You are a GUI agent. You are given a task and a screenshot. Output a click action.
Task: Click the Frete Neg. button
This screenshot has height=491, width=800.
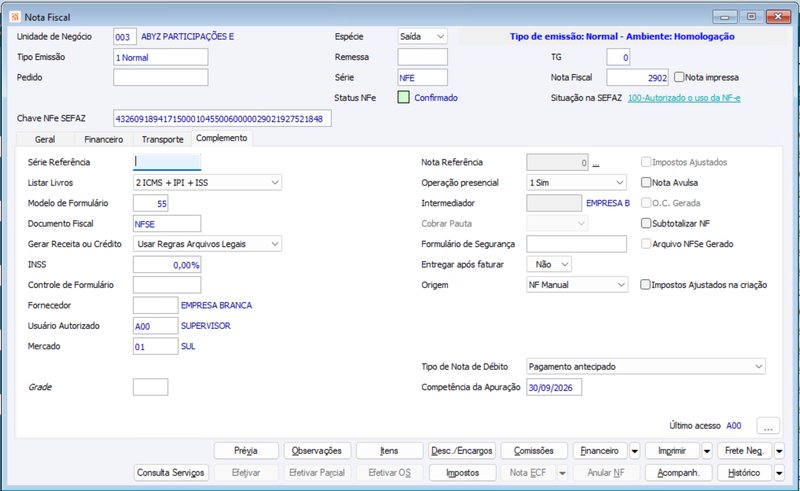(744, 451)
